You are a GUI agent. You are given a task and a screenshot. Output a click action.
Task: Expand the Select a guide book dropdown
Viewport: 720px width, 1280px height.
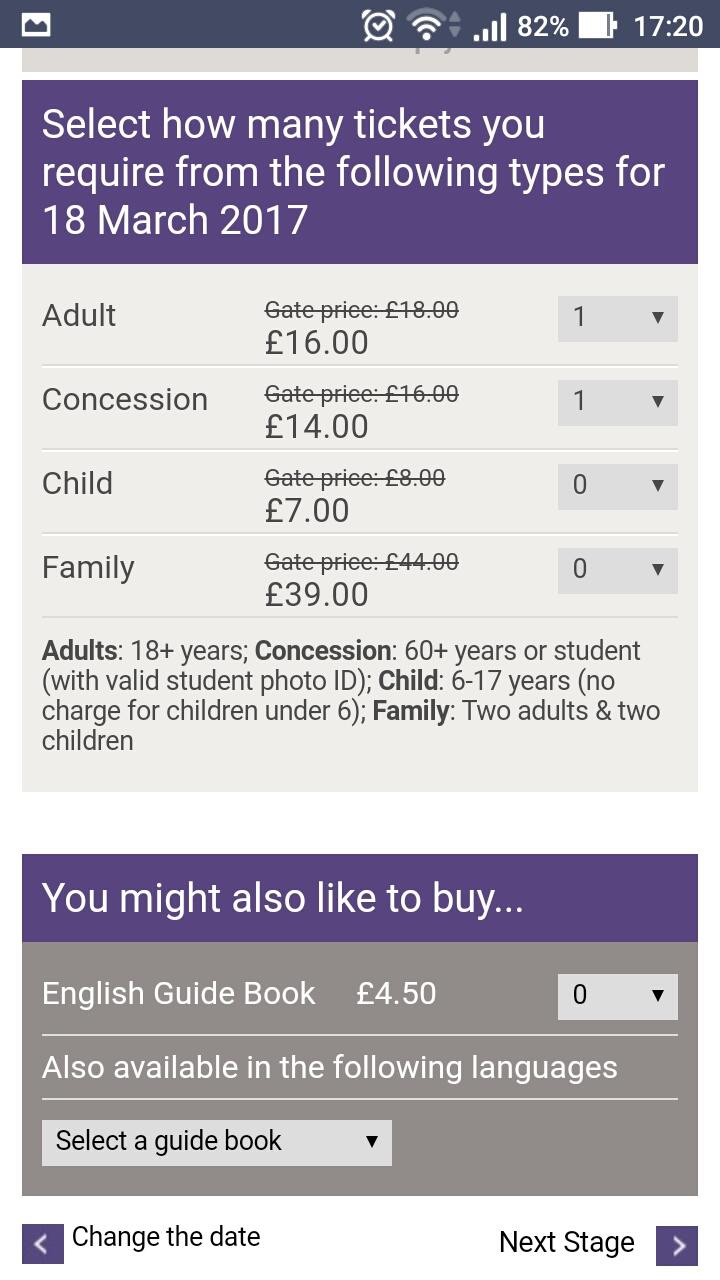coord(217,1142)
